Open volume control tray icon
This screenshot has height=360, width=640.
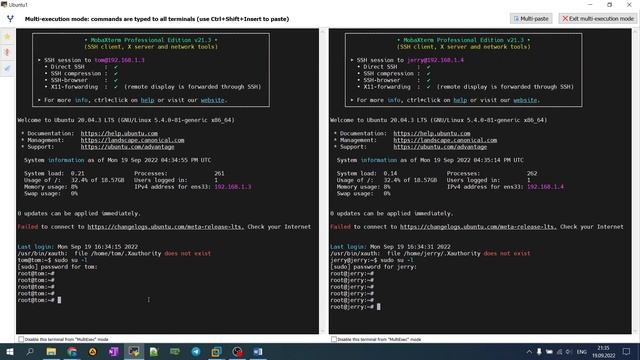[569, 351]
